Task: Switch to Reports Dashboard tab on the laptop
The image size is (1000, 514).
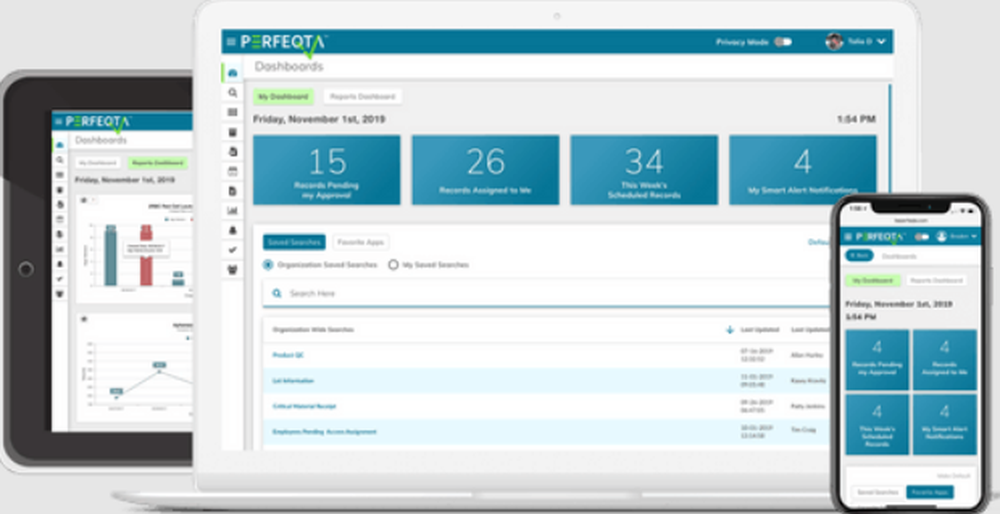Action: 362,97
